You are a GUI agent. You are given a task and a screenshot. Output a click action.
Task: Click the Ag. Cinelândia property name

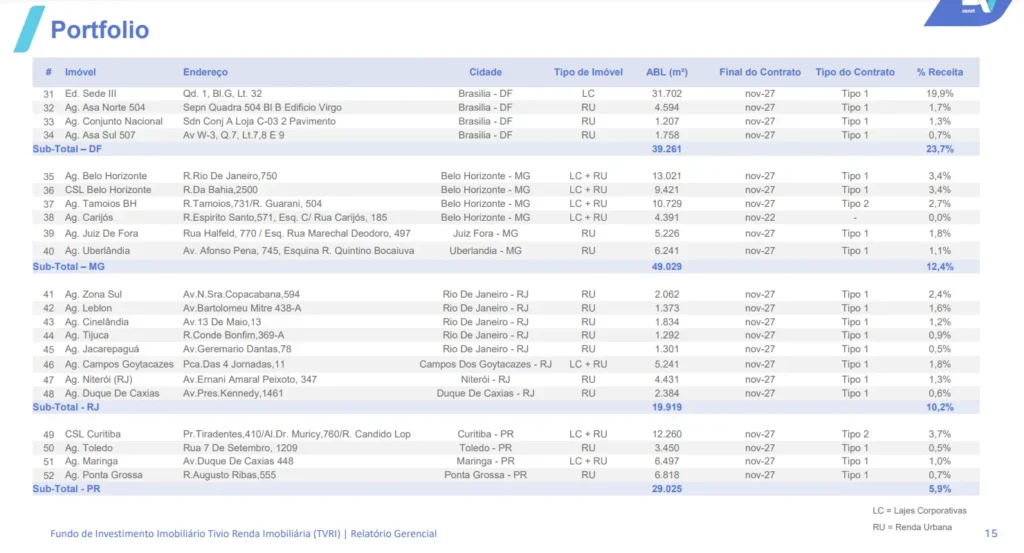coord(96,322)
